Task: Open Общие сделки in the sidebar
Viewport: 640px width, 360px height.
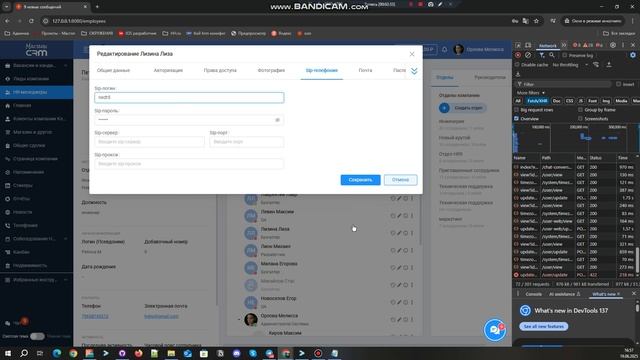Action: [29, 145]
